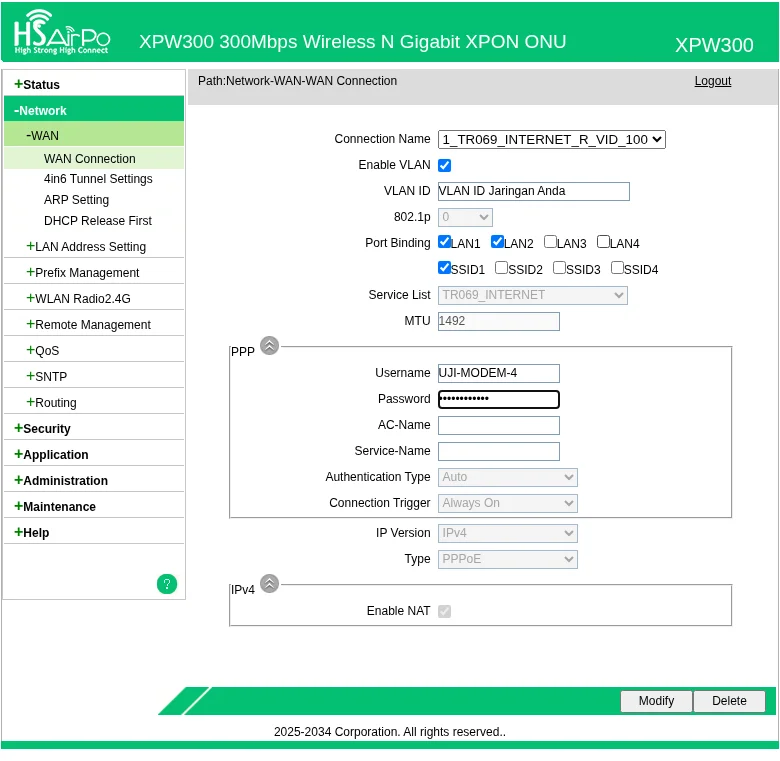Expand the Application menu
780x761 pixels.
94,455
